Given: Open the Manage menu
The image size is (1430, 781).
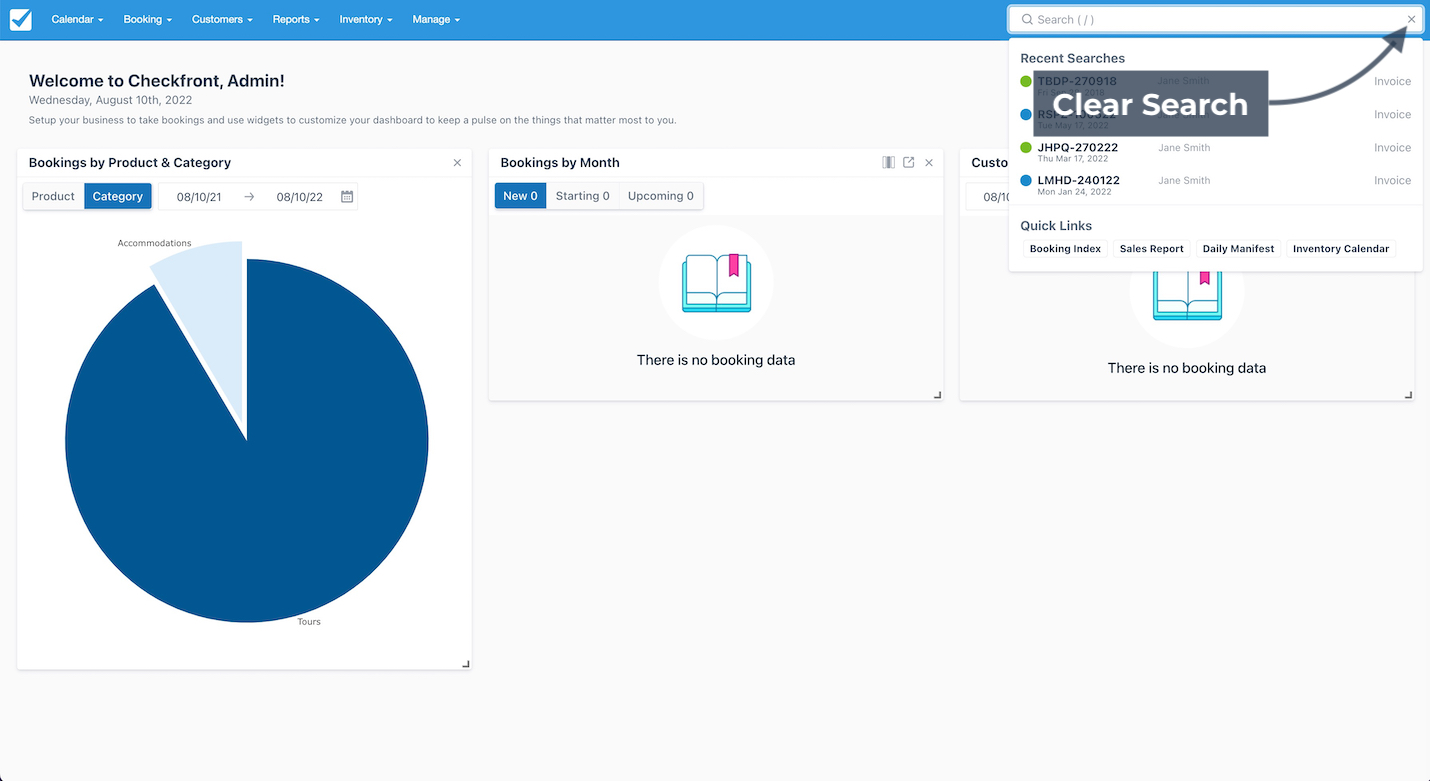Looking at the screenshot, I should click(x=436, y=19).
